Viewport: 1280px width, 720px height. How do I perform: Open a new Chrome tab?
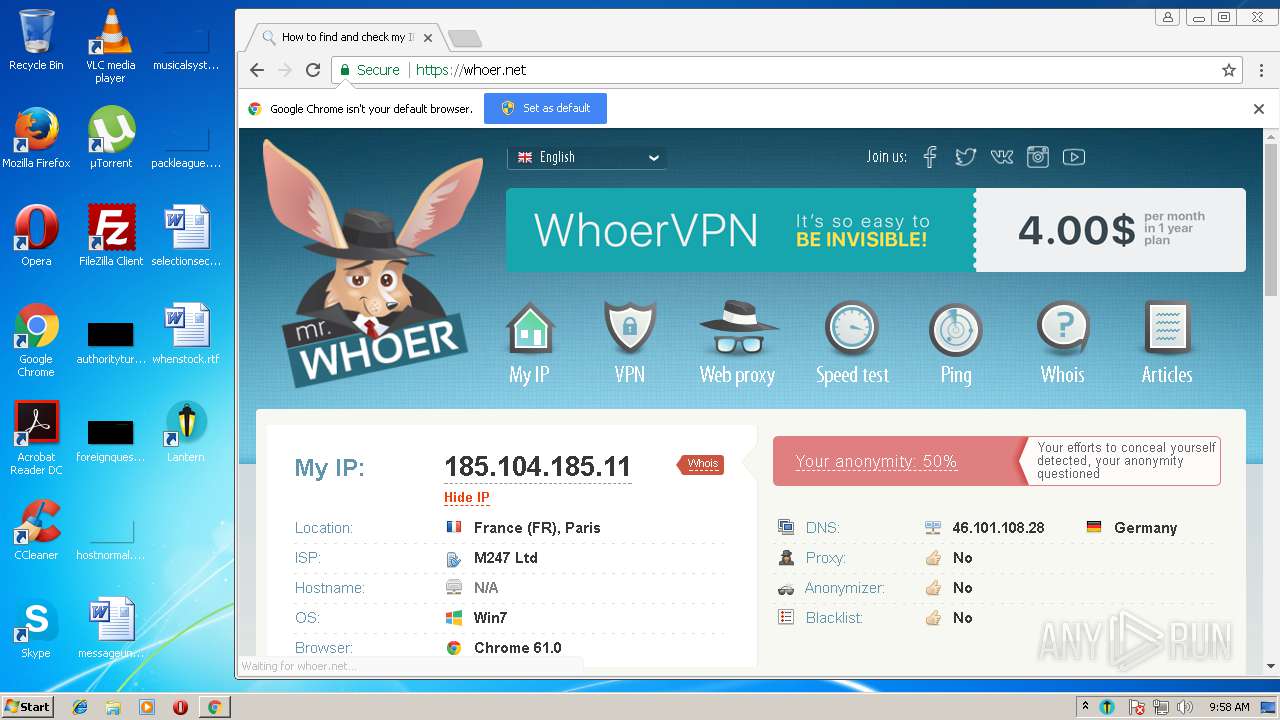click(x=465, y=39)
